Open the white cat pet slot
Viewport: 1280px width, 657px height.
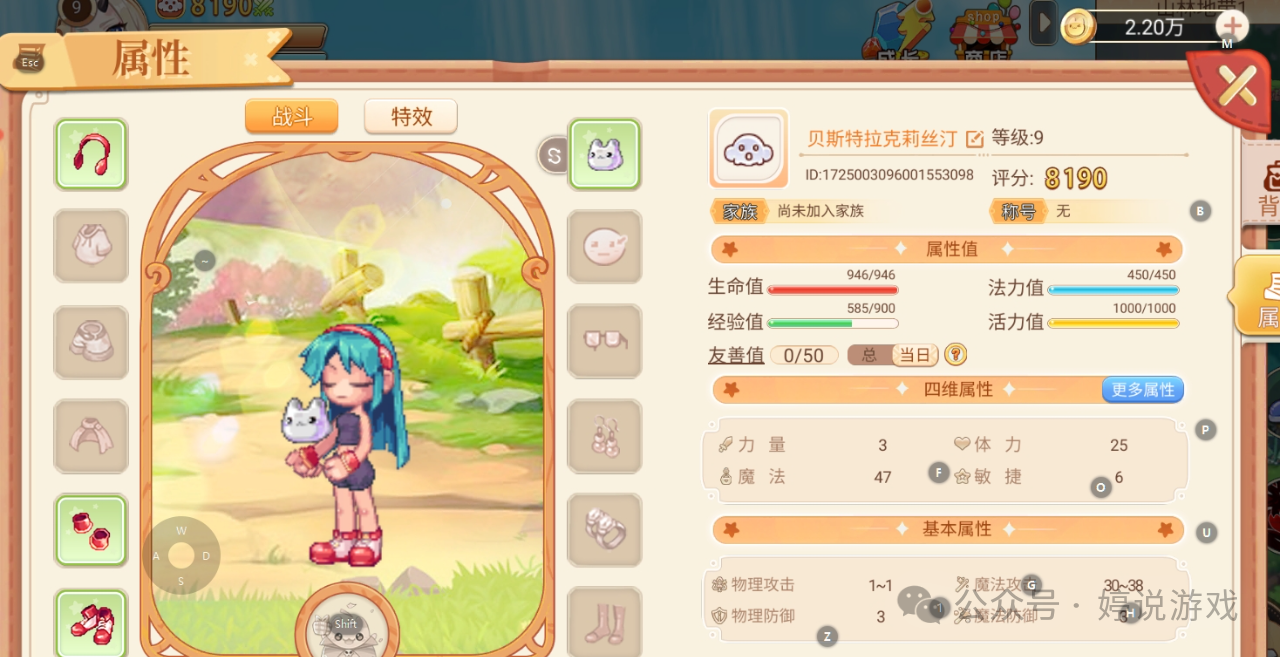click(604, 154)
